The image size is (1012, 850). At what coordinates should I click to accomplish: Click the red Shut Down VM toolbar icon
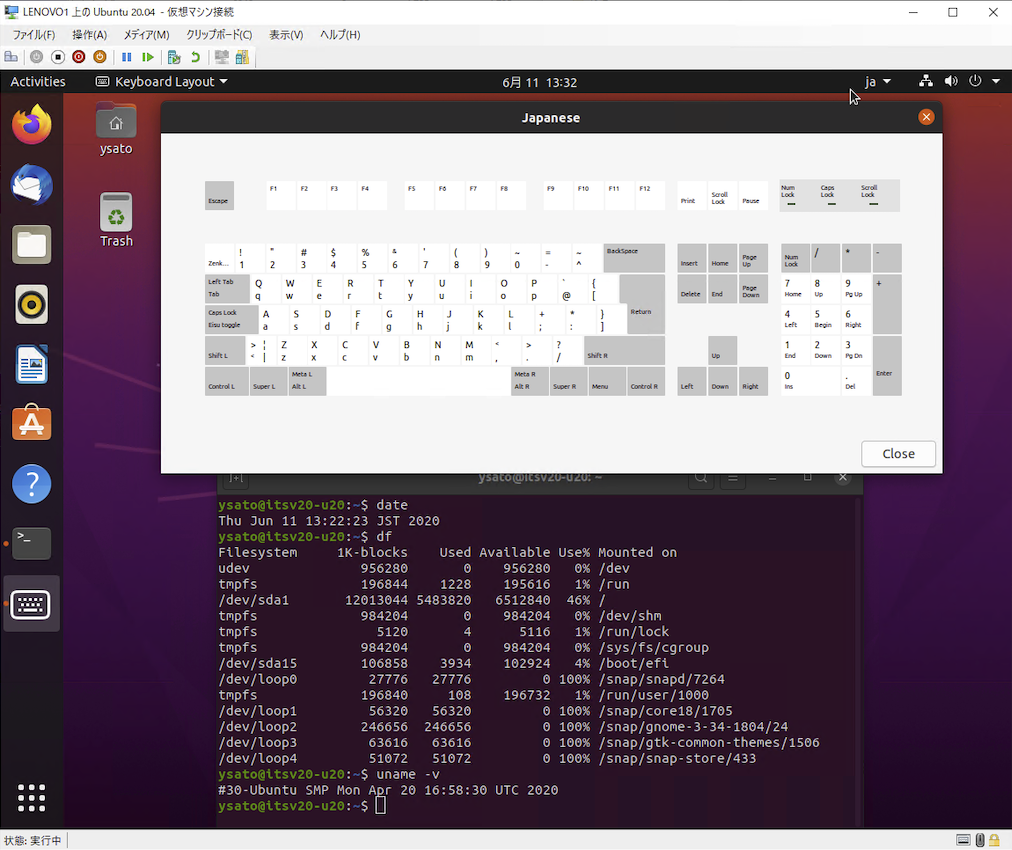78,57
